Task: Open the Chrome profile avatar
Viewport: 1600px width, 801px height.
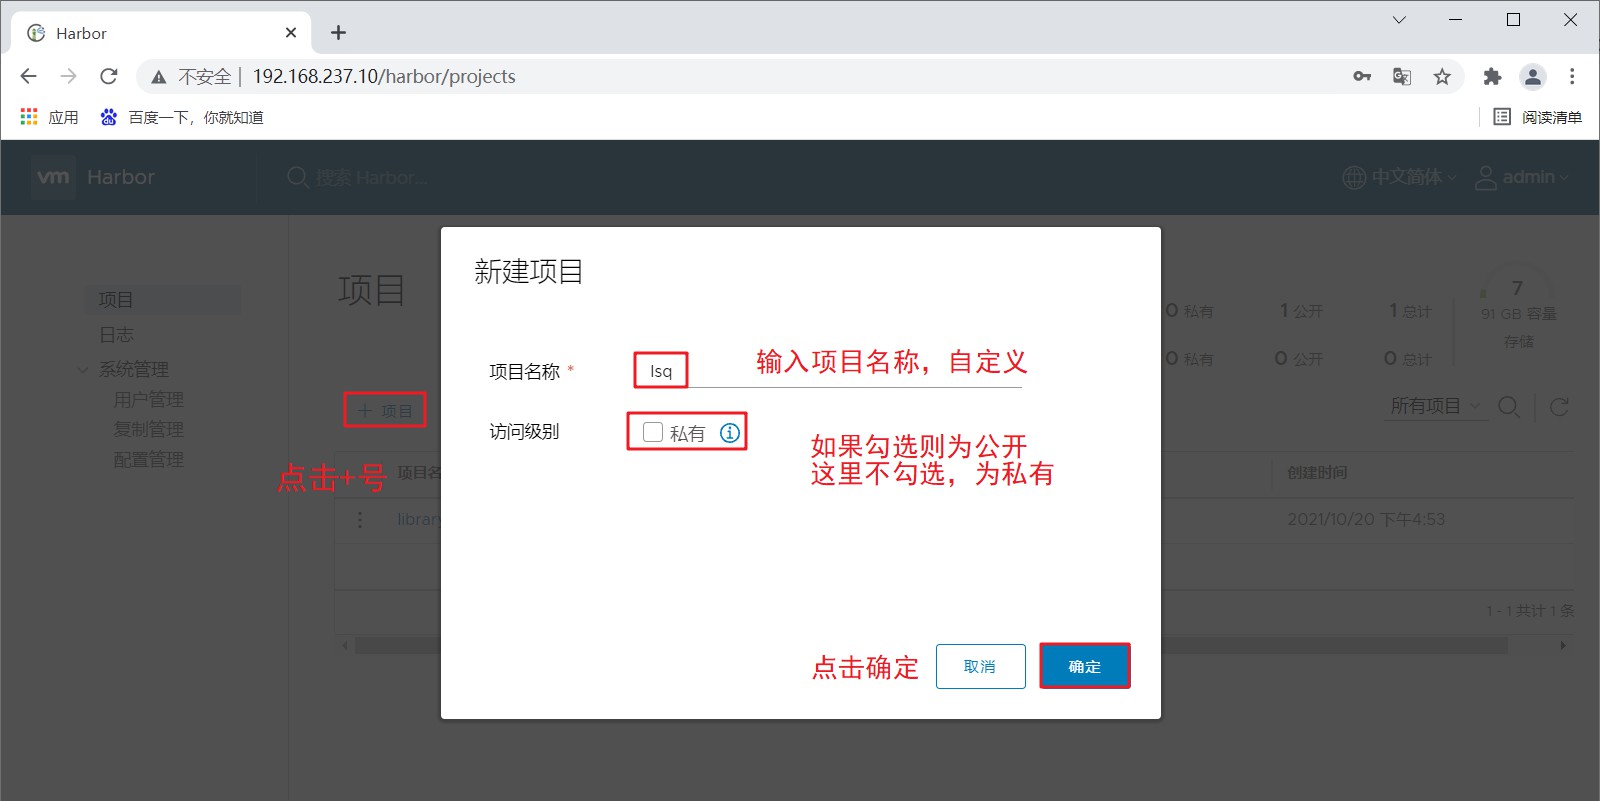Action: (x=1532, y=76)
